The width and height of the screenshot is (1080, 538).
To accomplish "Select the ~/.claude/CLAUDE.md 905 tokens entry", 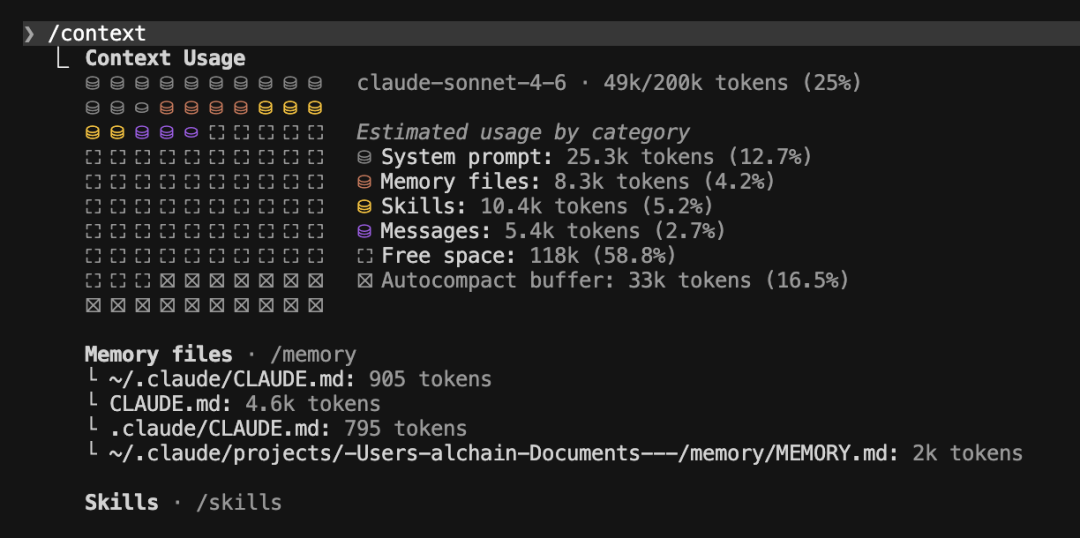I will point(300,380).
